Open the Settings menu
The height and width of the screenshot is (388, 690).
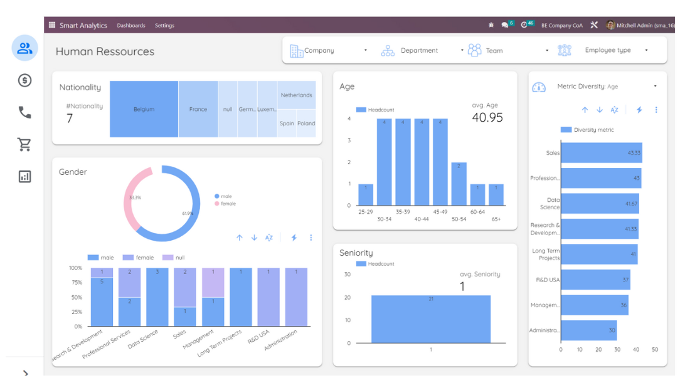[164, 26]
